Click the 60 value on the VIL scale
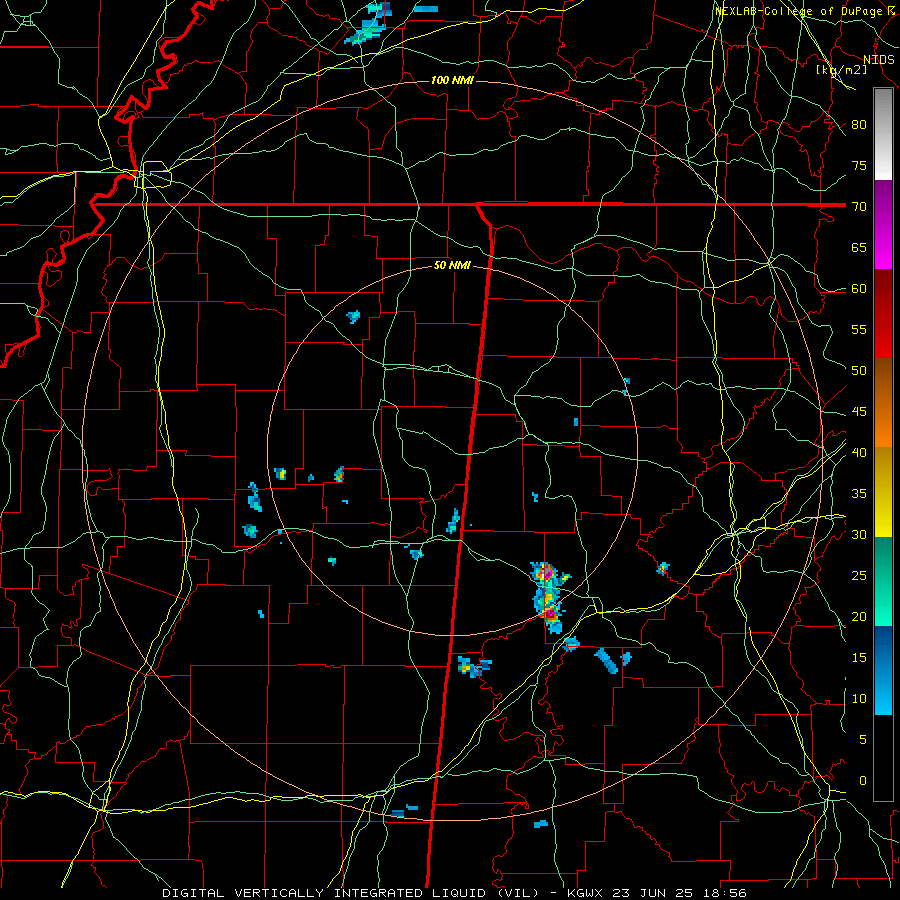 859,288
